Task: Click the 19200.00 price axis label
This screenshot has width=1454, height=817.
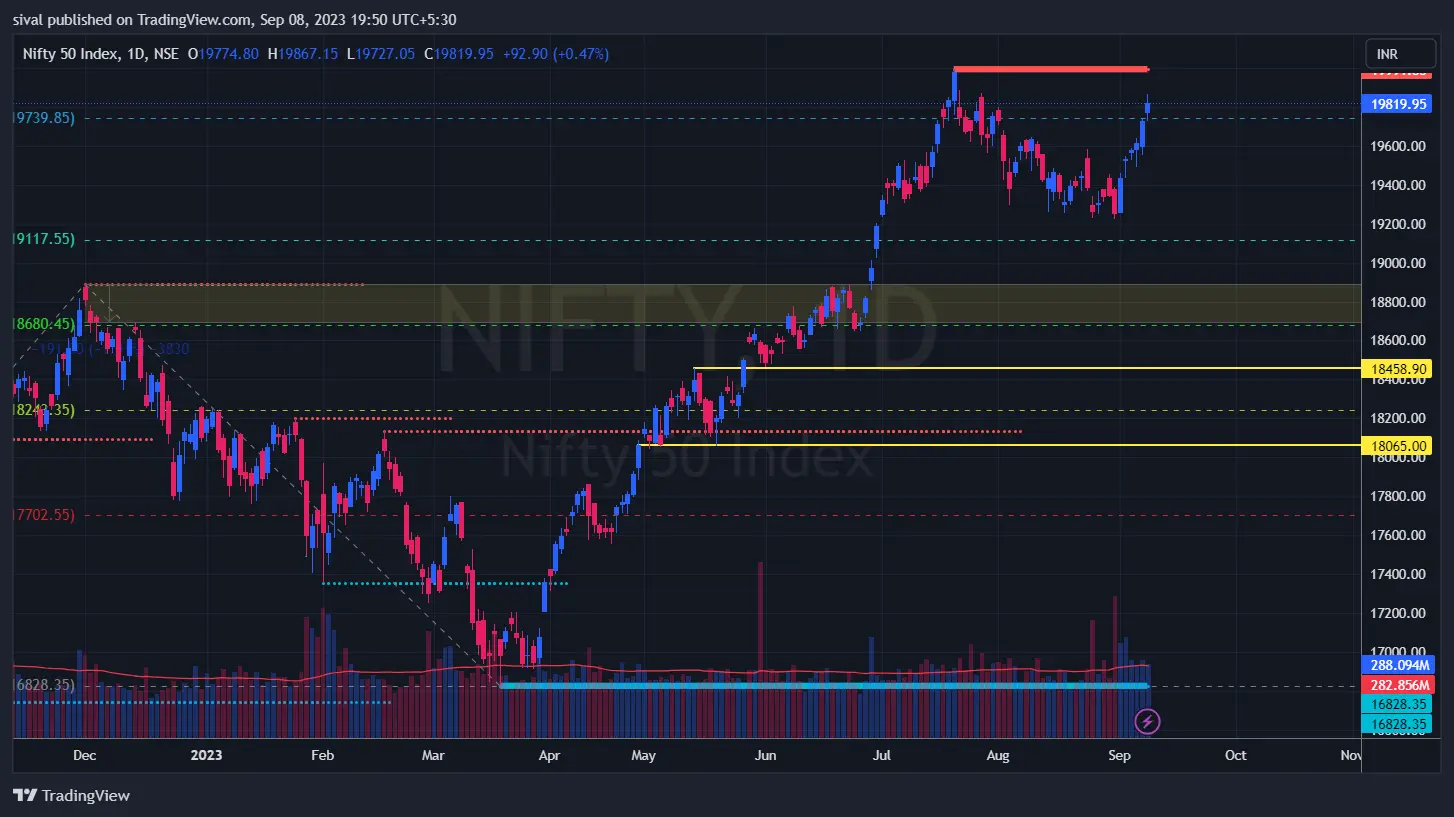Action: point(1396,224)
